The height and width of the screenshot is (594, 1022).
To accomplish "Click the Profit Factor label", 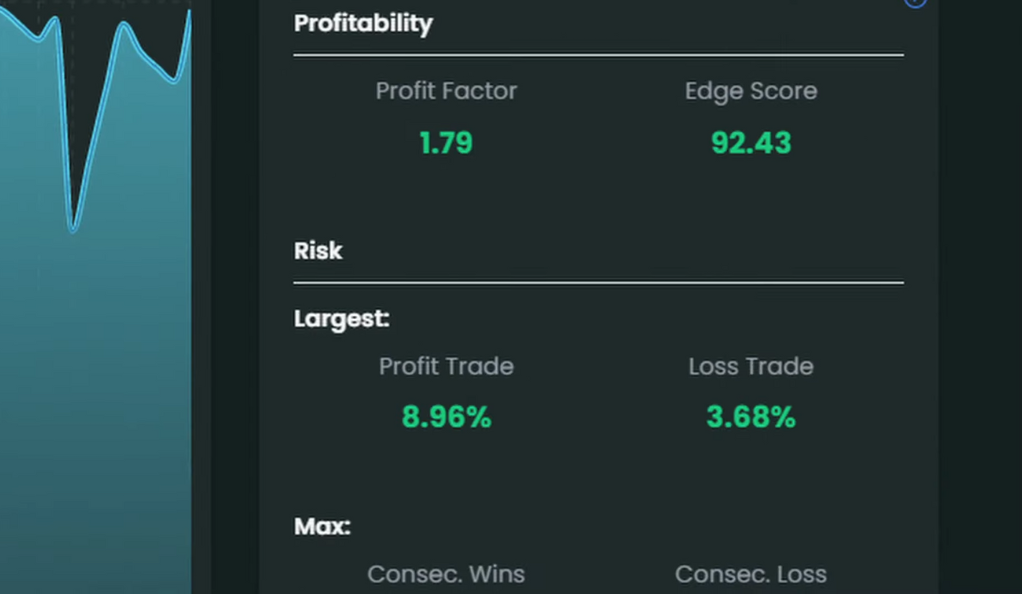I will [446, 91].
